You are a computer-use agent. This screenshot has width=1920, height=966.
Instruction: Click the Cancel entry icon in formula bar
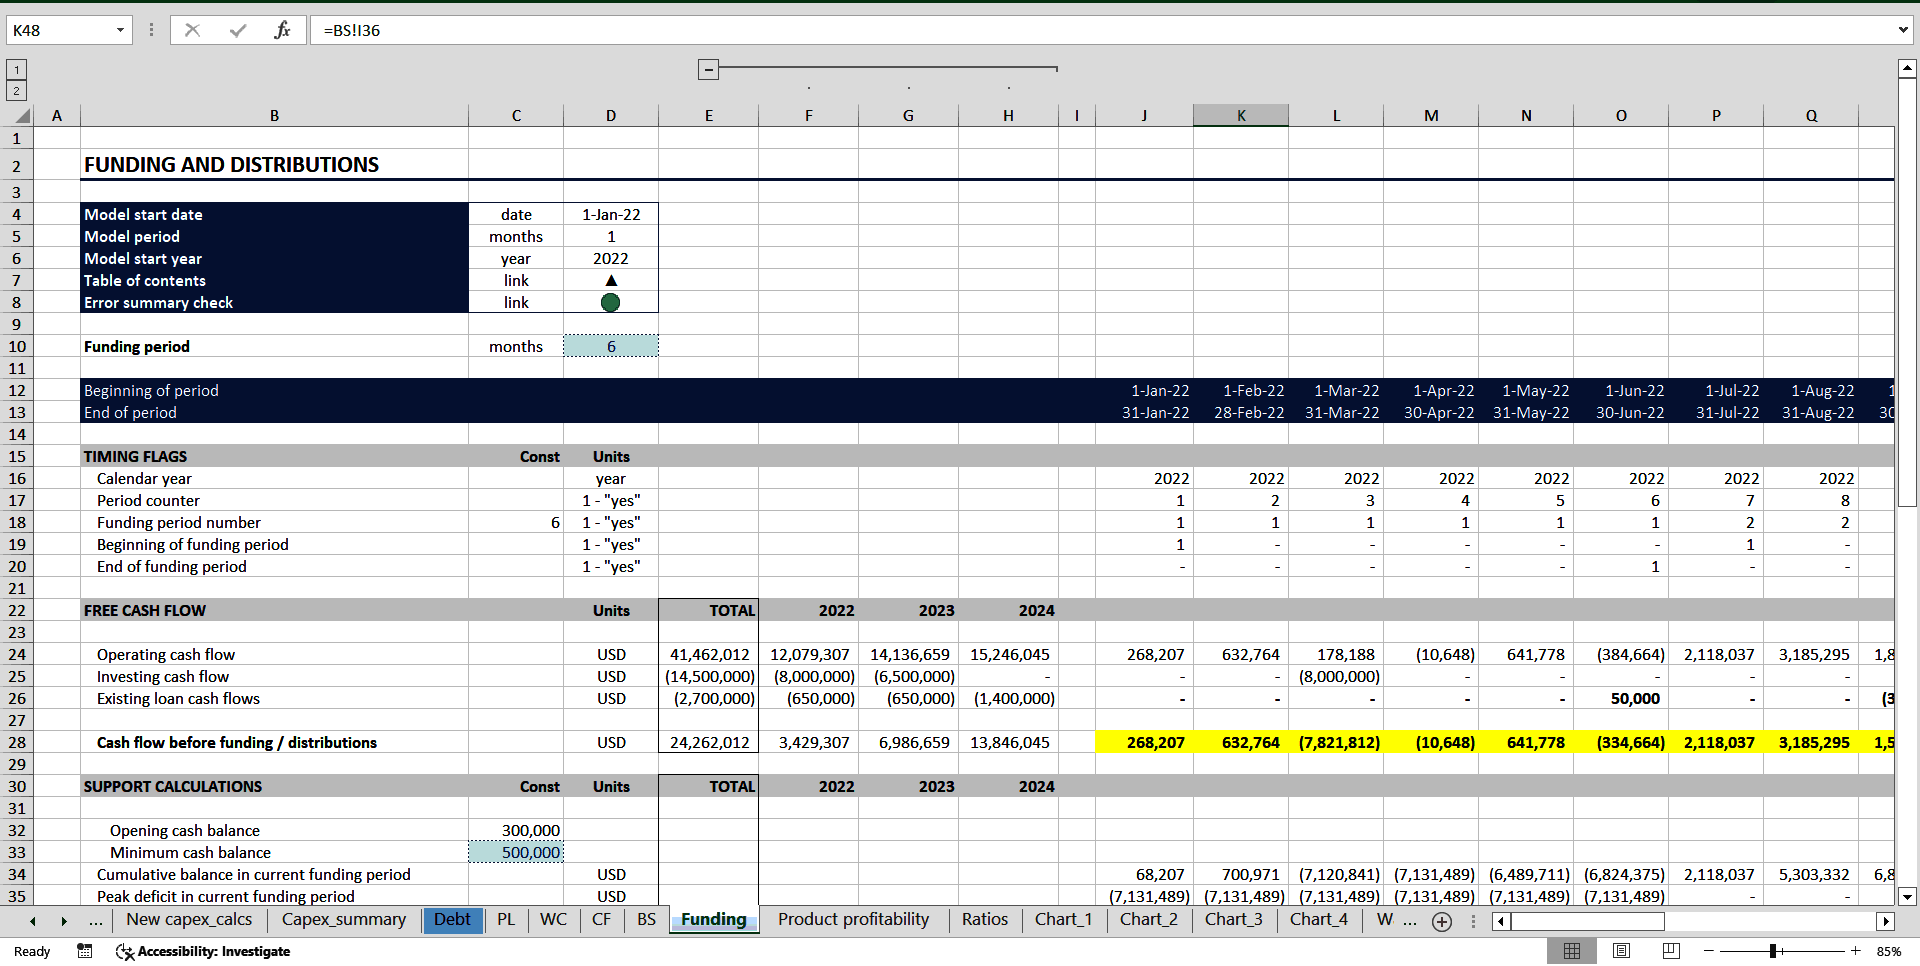coord(193,30)
